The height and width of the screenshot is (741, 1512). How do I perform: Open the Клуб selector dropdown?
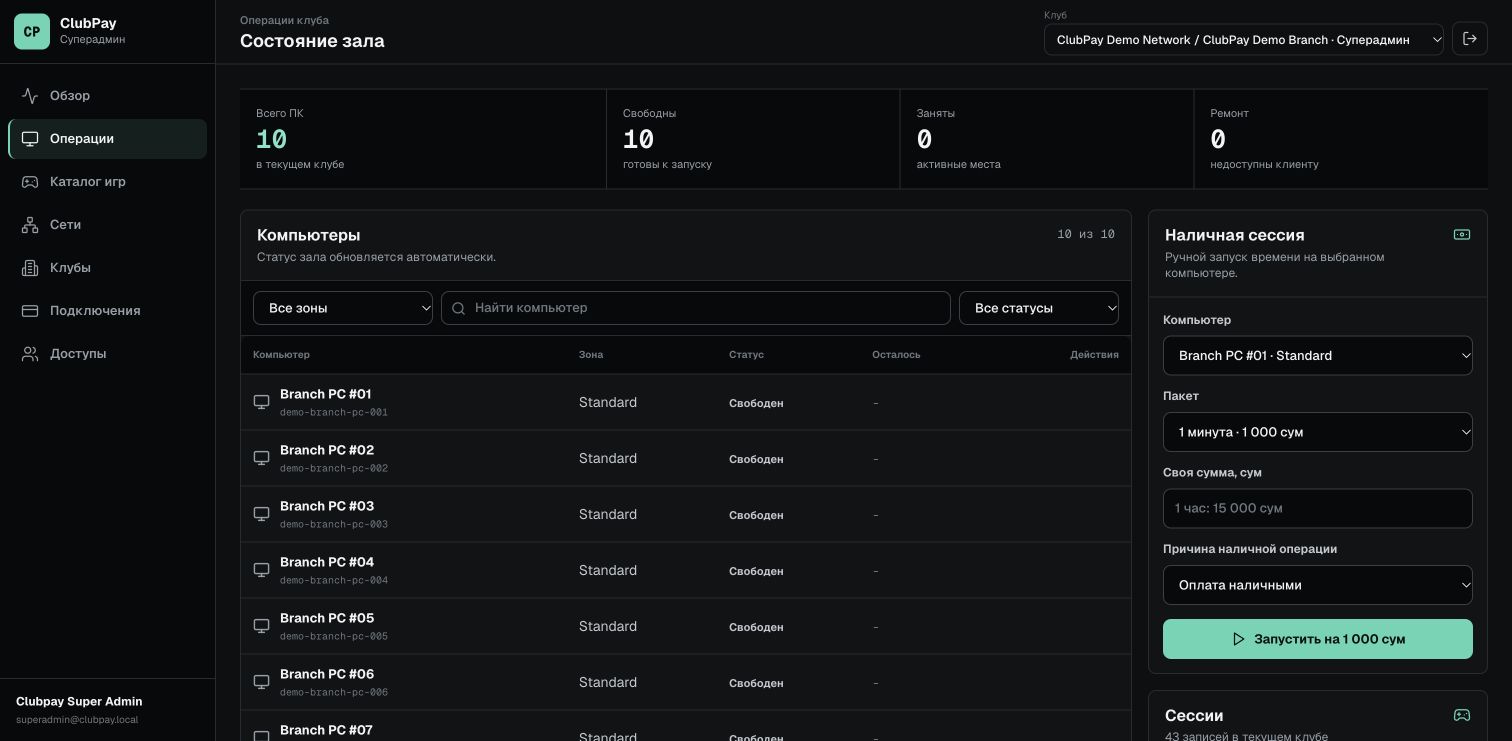click(1244, 40)
